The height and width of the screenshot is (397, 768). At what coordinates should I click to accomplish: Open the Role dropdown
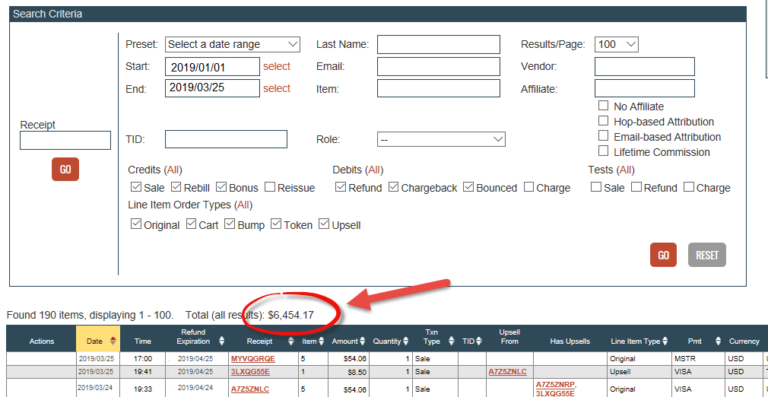click(x=441, y=140)
